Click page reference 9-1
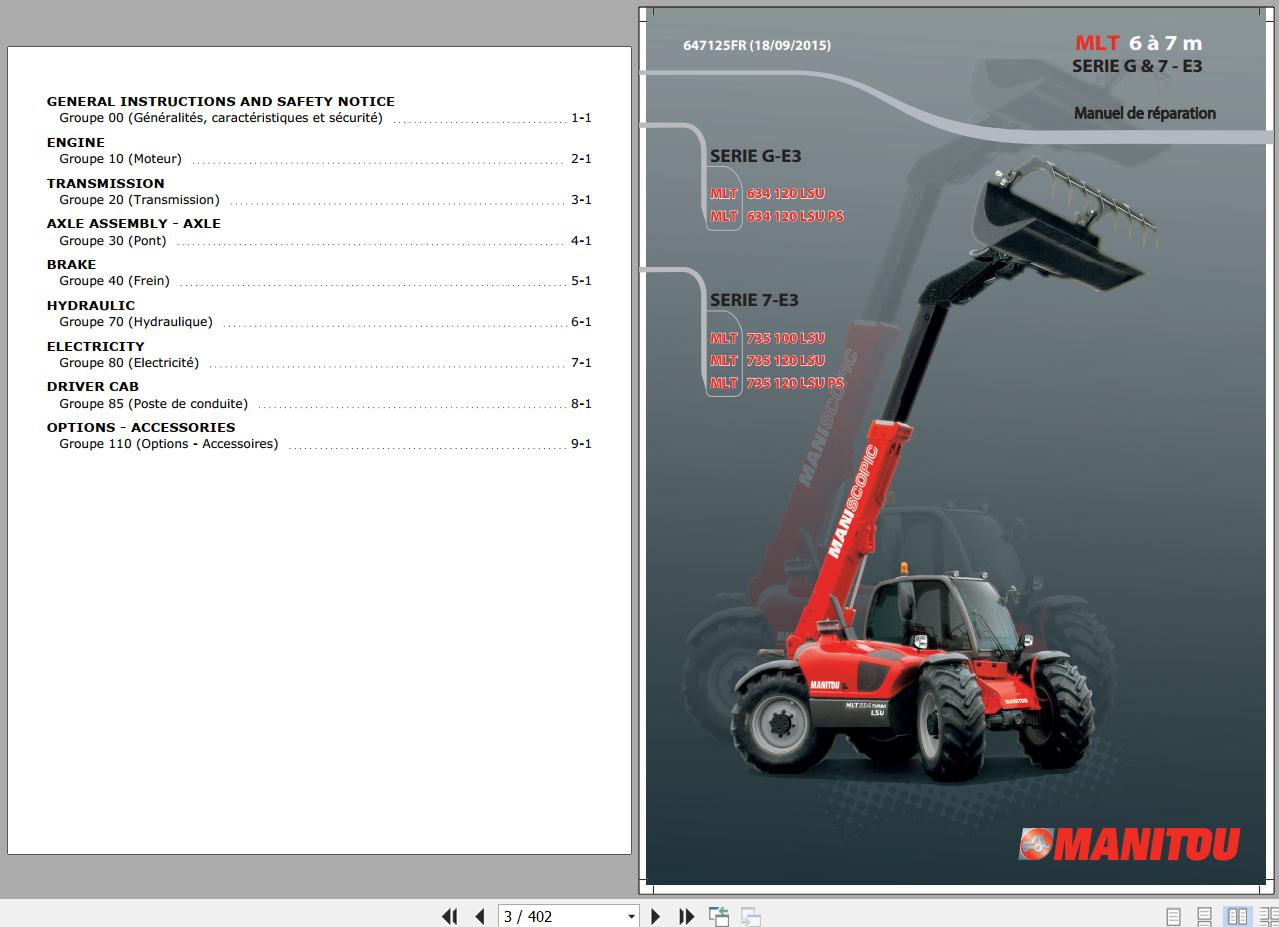The width and height of the screenshot is (1279, 927). (x=581, y=444)
